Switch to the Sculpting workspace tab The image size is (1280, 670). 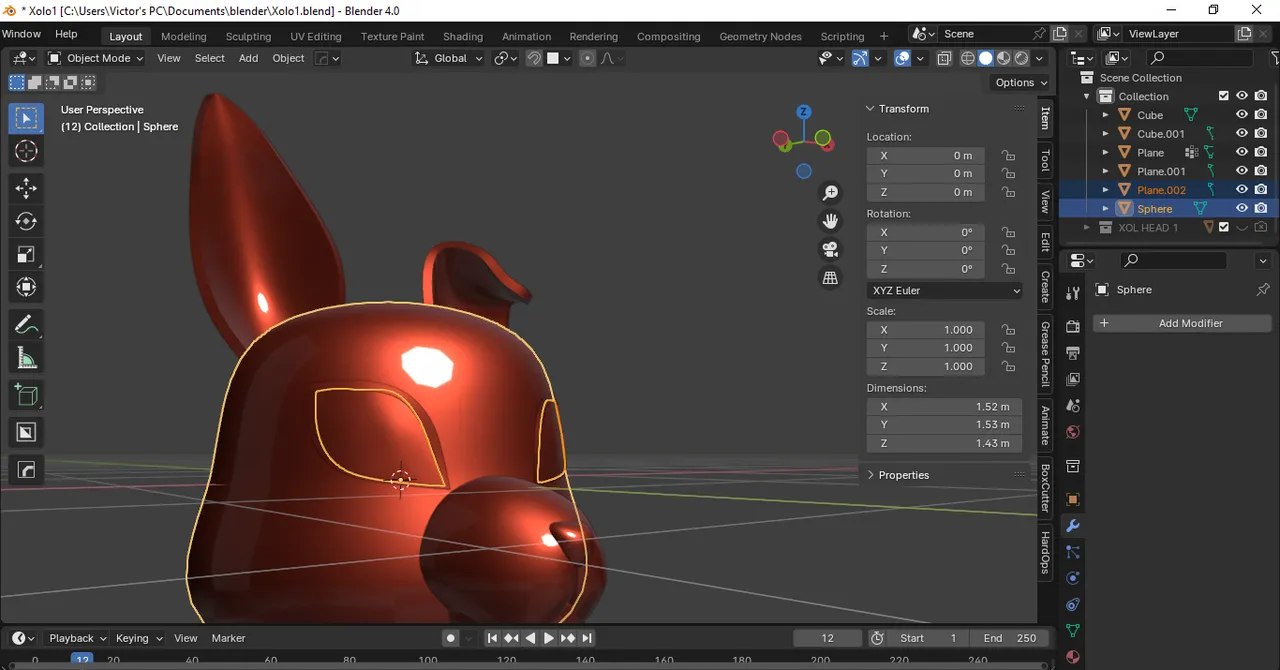(x=248, y=36)
